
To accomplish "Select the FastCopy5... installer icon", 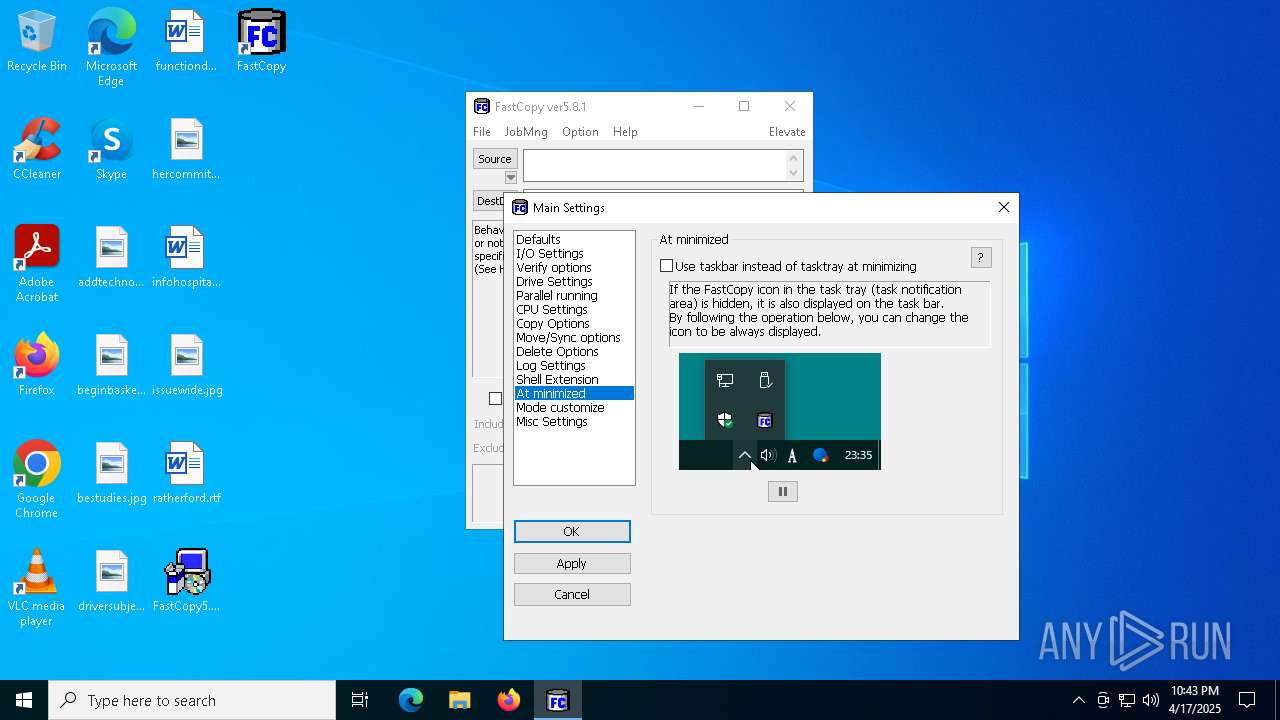I will point(186,582).
